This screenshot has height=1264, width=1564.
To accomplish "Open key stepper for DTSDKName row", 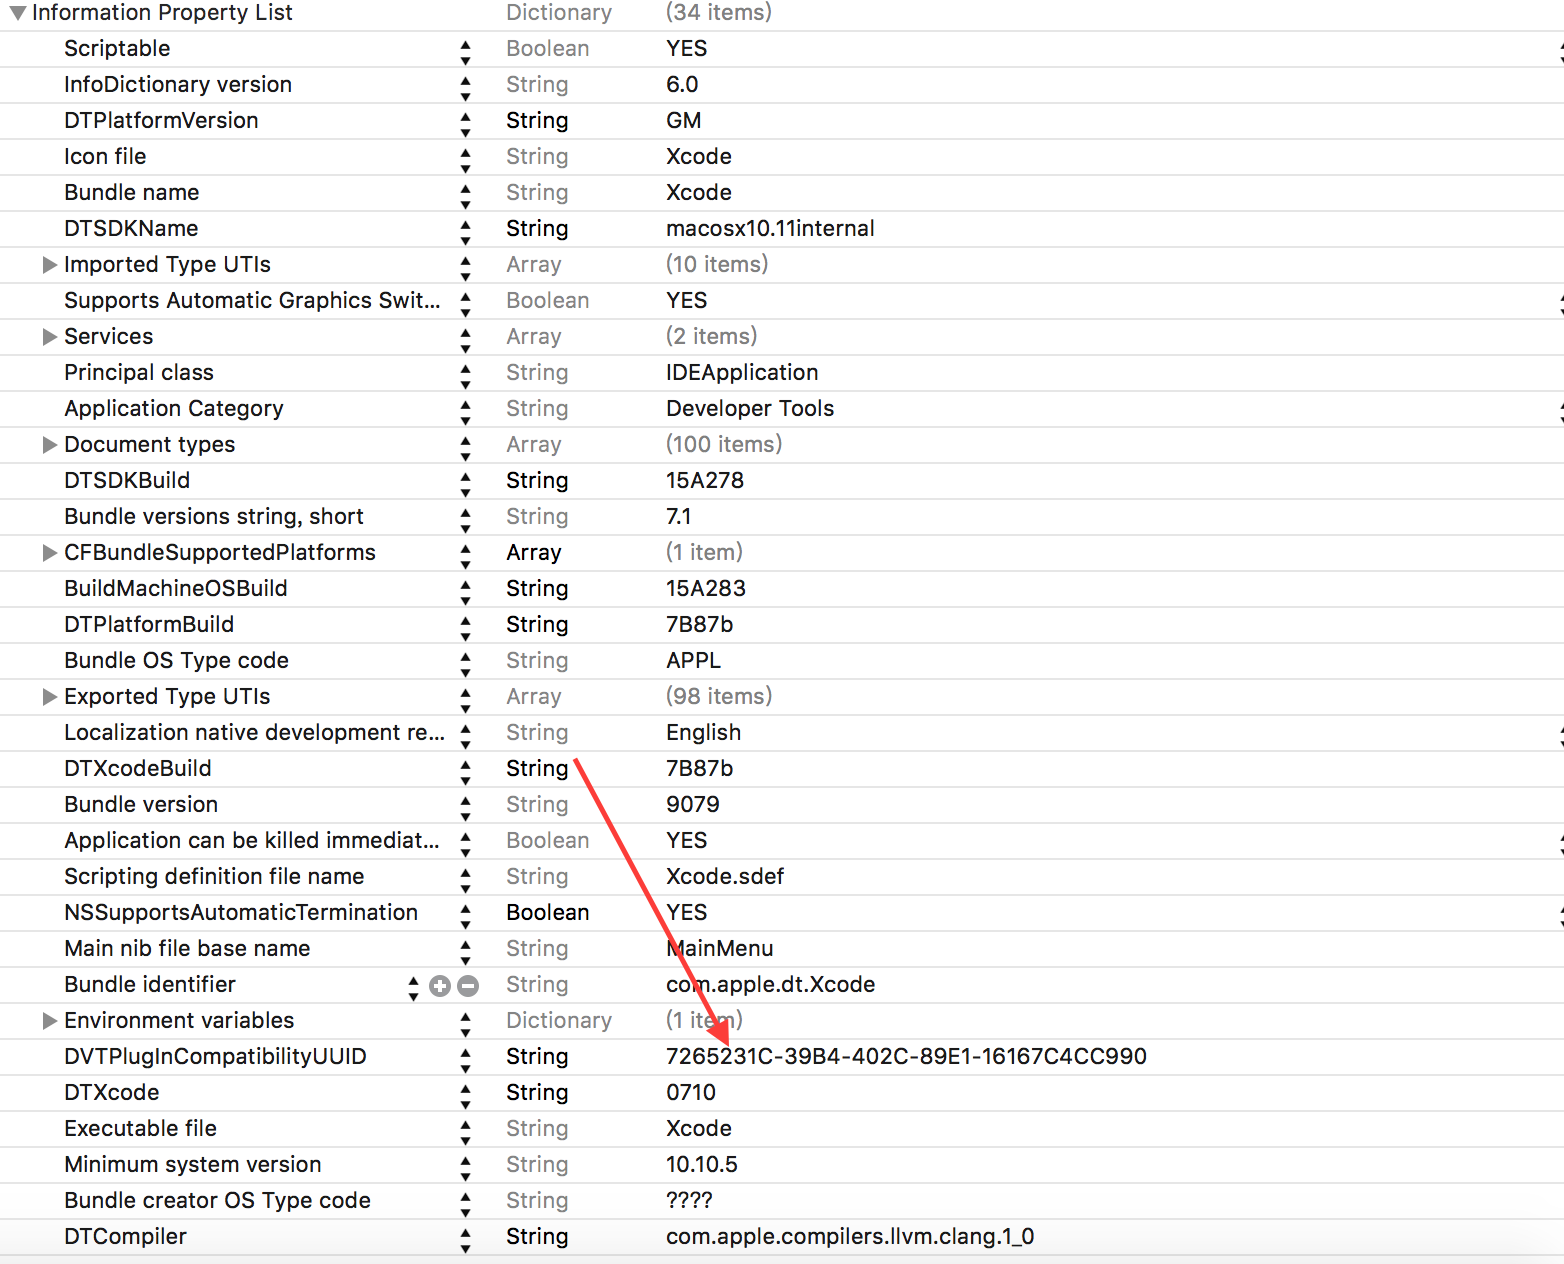I will click(x=465, y=232).
